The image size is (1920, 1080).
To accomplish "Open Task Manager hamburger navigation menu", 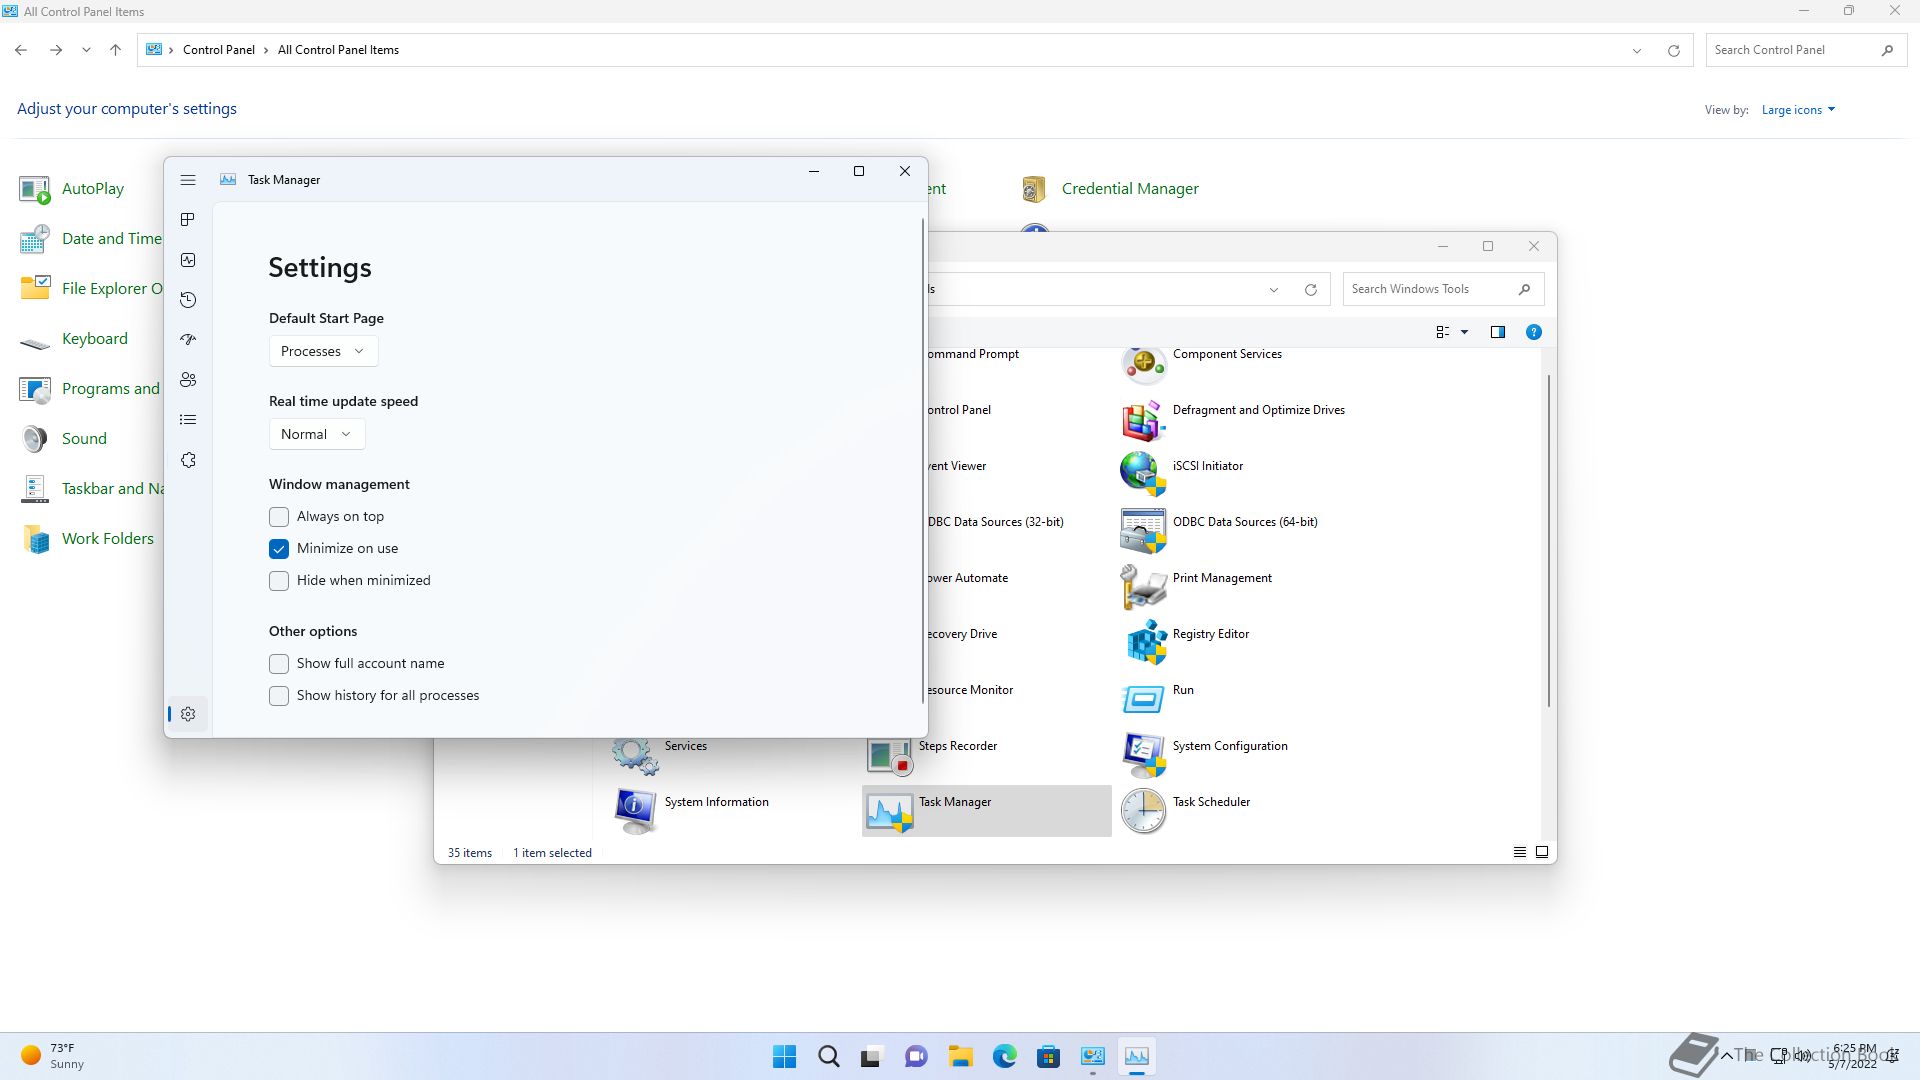I will (x=188, y=180).
